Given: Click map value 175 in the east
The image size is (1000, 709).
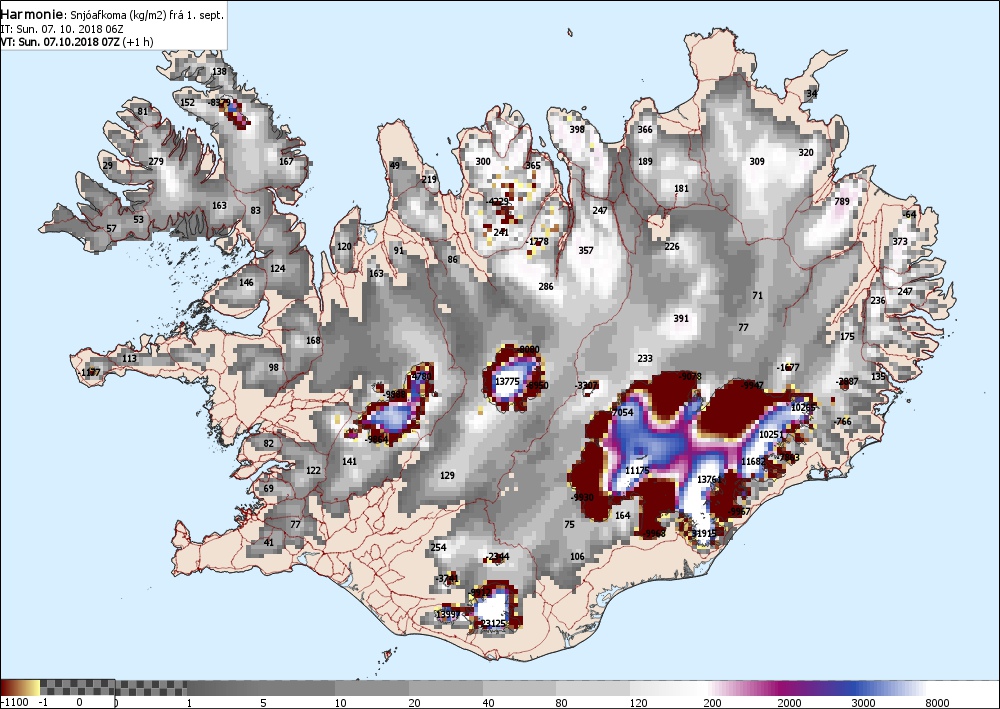Looking at the screenshot, I should (x=847, y=337).
